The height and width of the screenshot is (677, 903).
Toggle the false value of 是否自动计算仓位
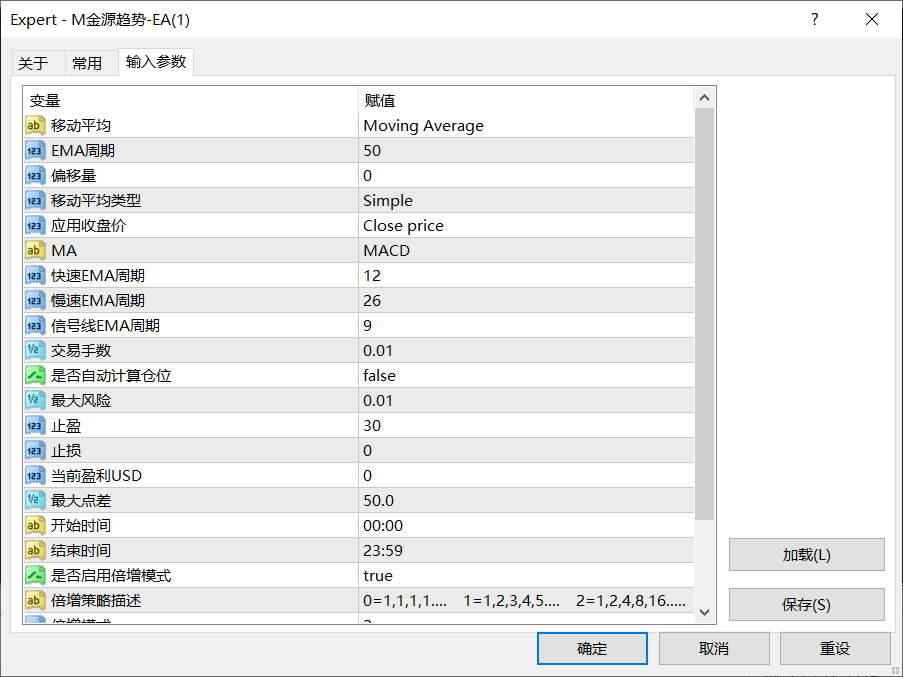[526, 376]
